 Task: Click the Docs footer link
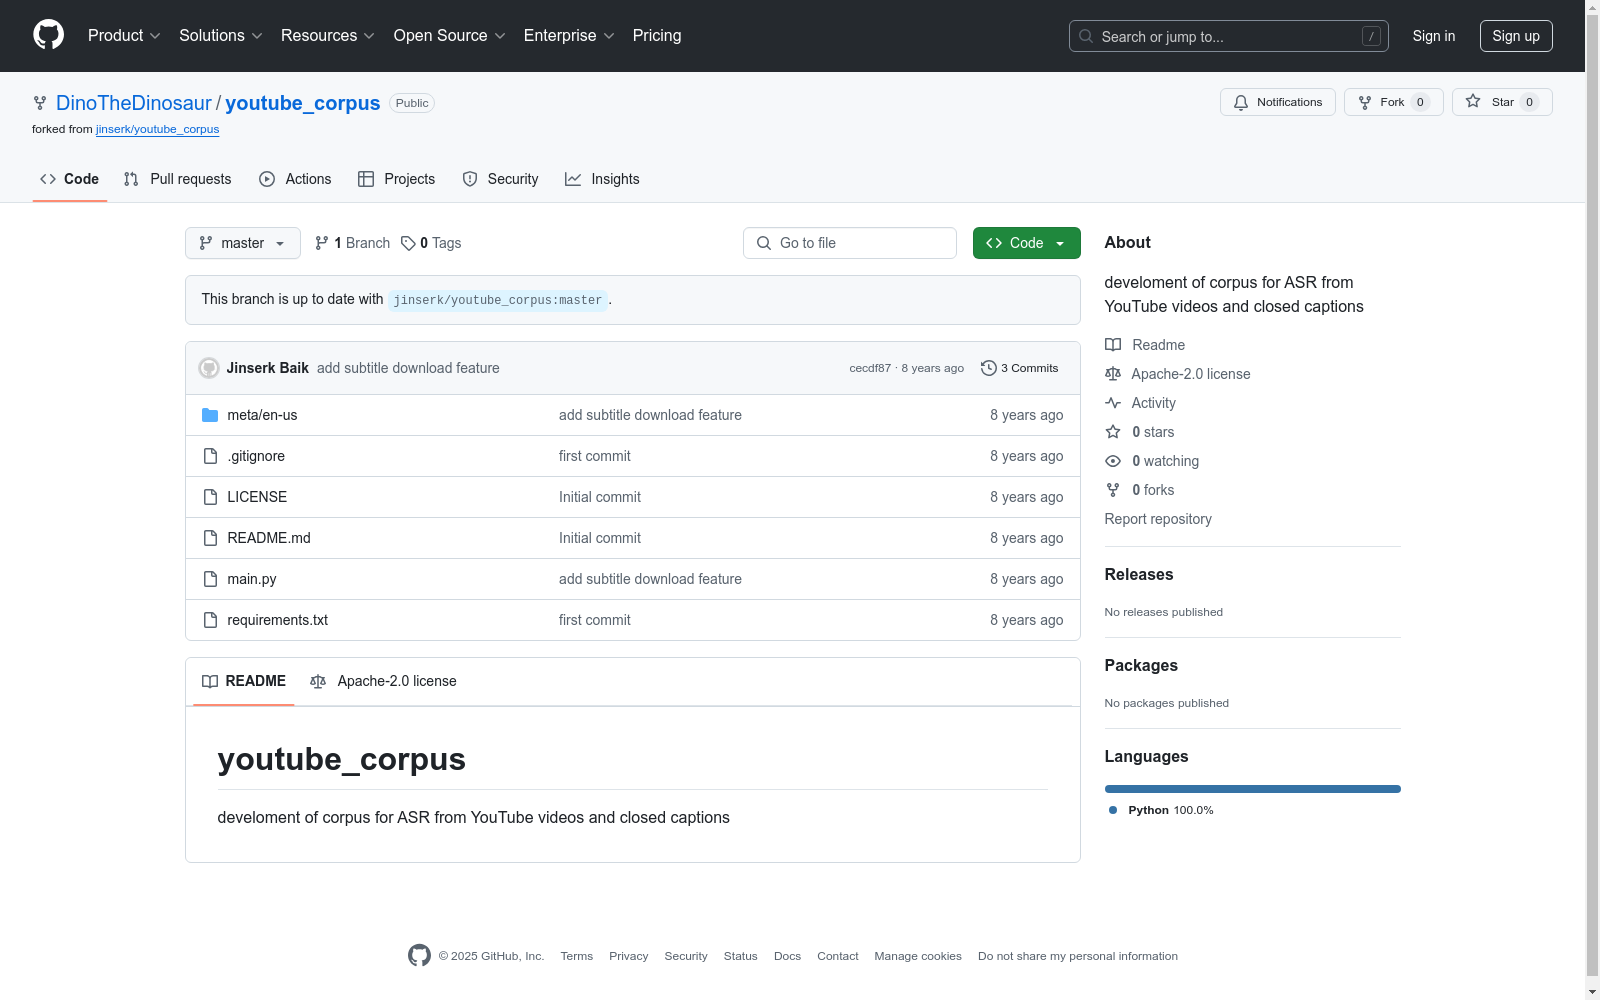788,956
